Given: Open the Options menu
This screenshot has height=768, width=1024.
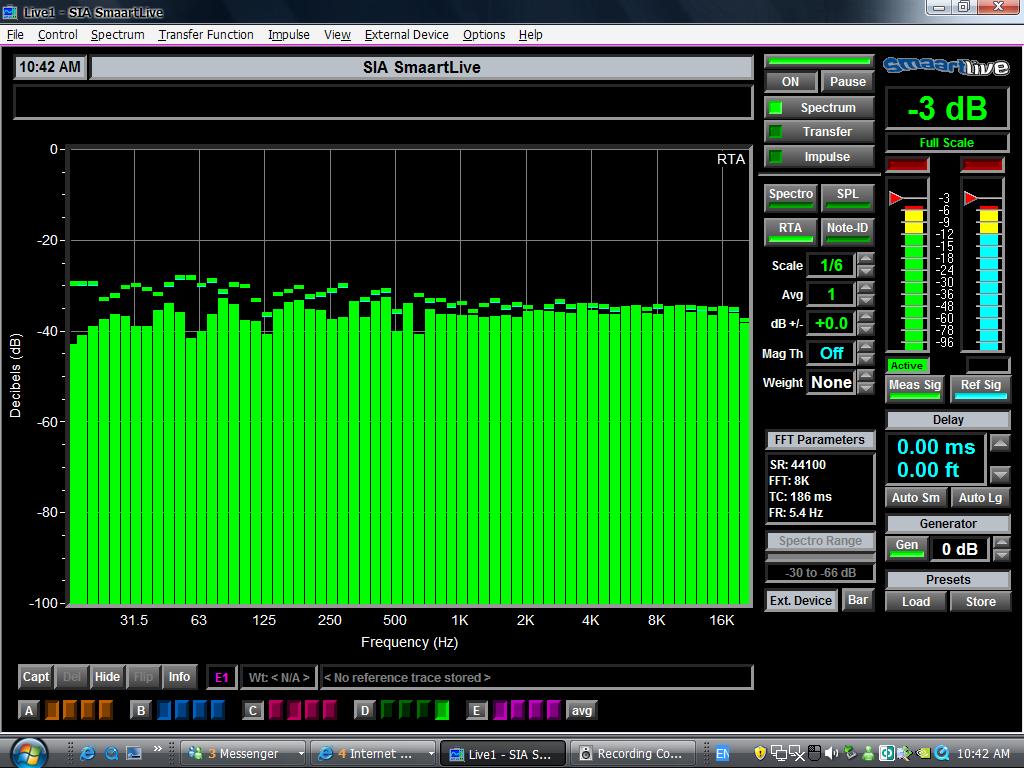Looking at the screenshot, I should pos(484,35).
